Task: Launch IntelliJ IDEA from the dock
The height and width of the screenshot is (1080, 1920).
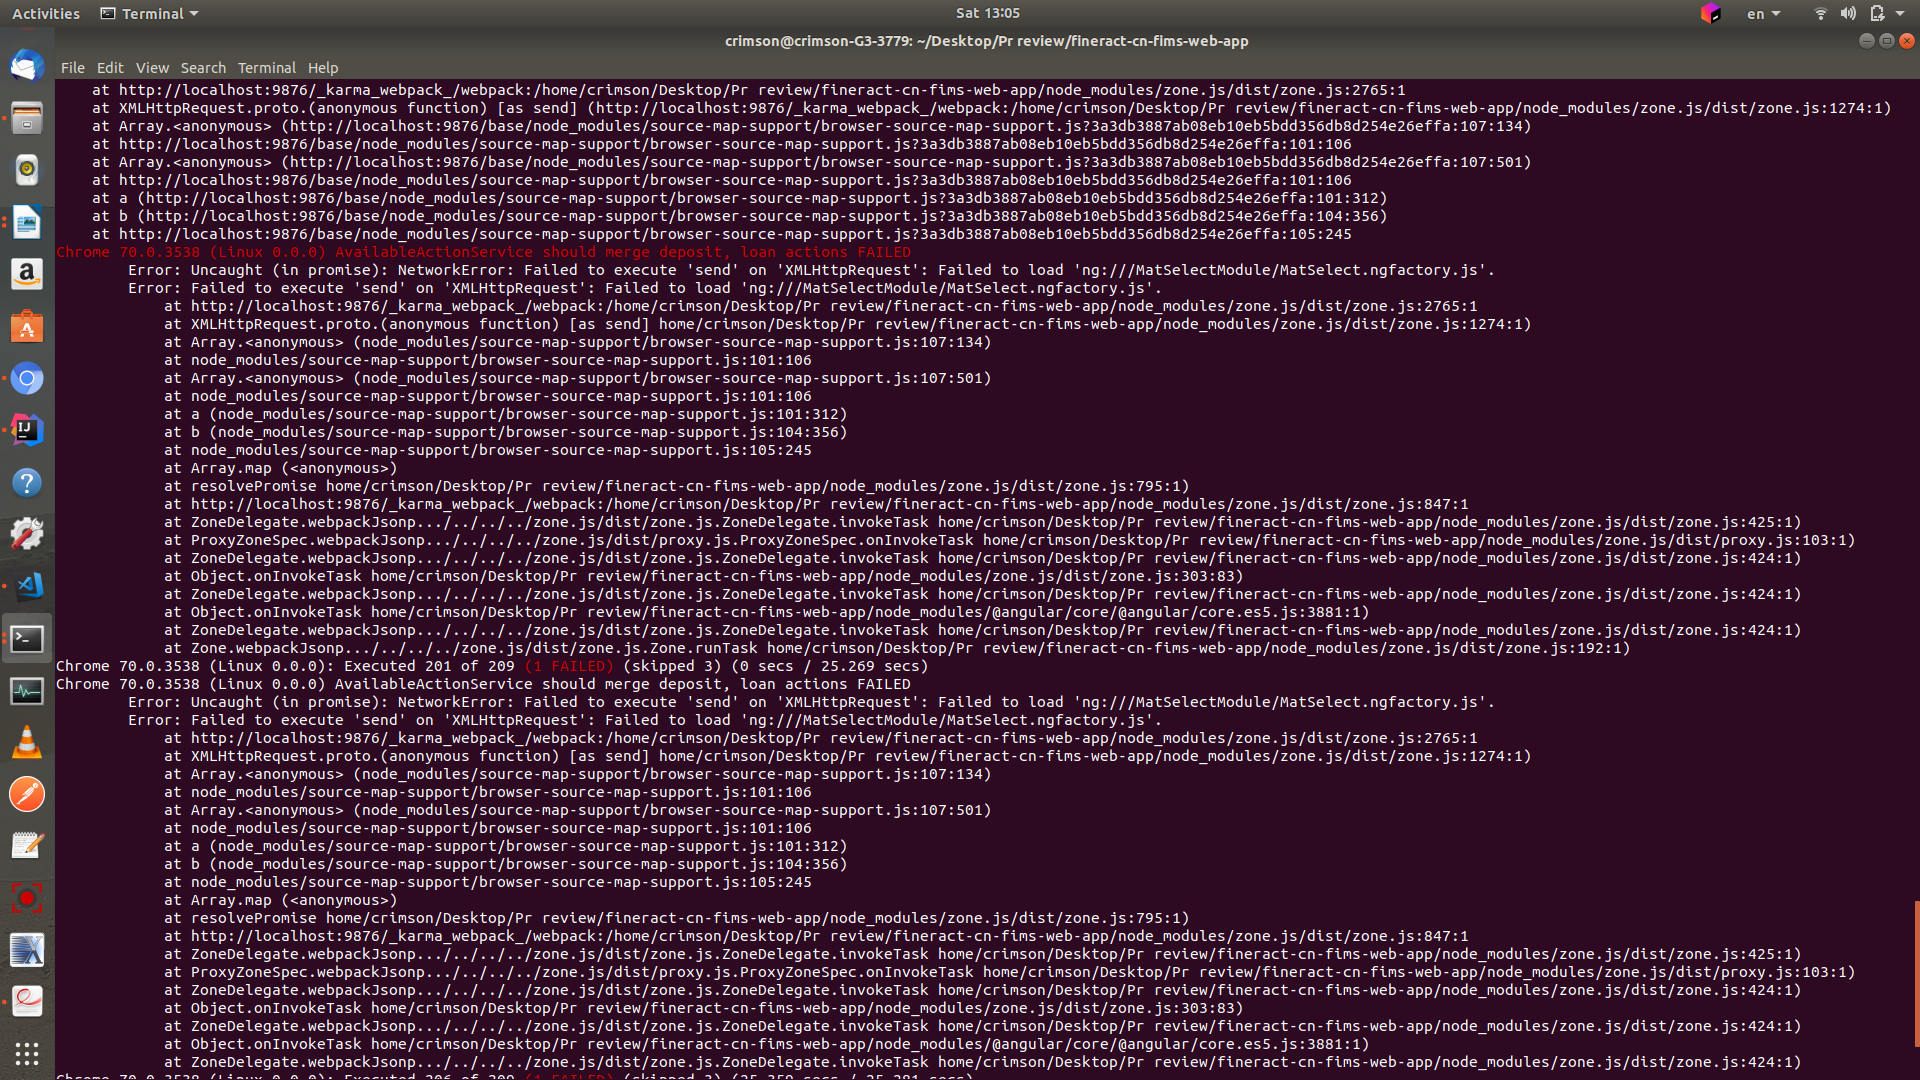Action: tap(27, 430)
